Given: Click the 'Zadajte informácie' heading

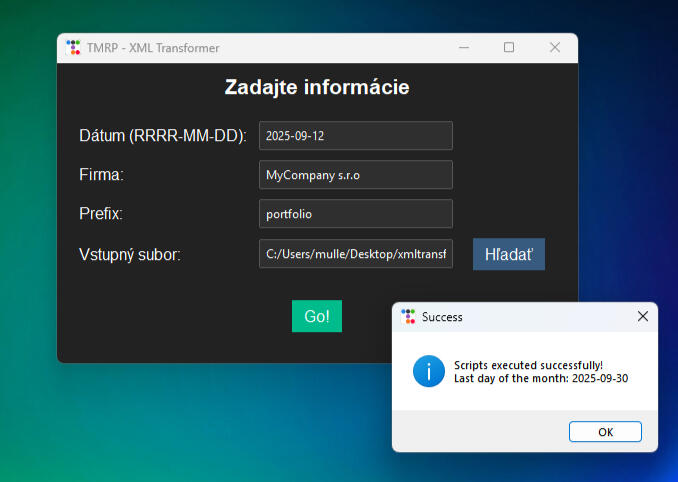Looking at the screenshot, I should pyautogui.click(x=317, y=87).
